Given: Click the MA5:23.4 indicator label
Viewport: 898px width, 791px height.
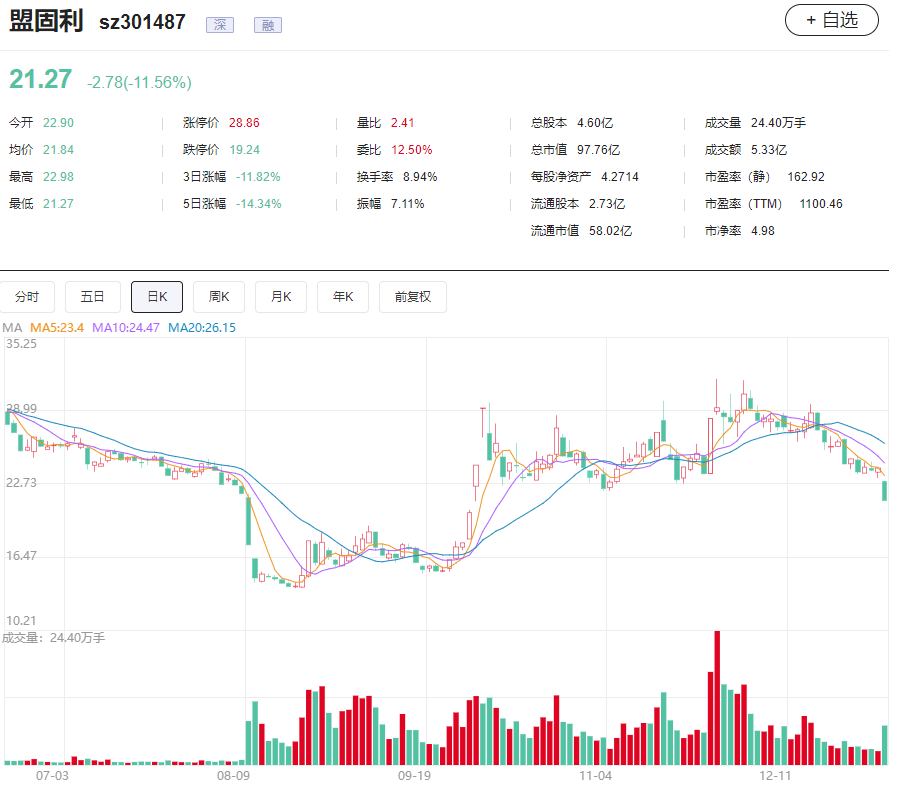Looking at the screenshot, I should [x=57, y=328].
